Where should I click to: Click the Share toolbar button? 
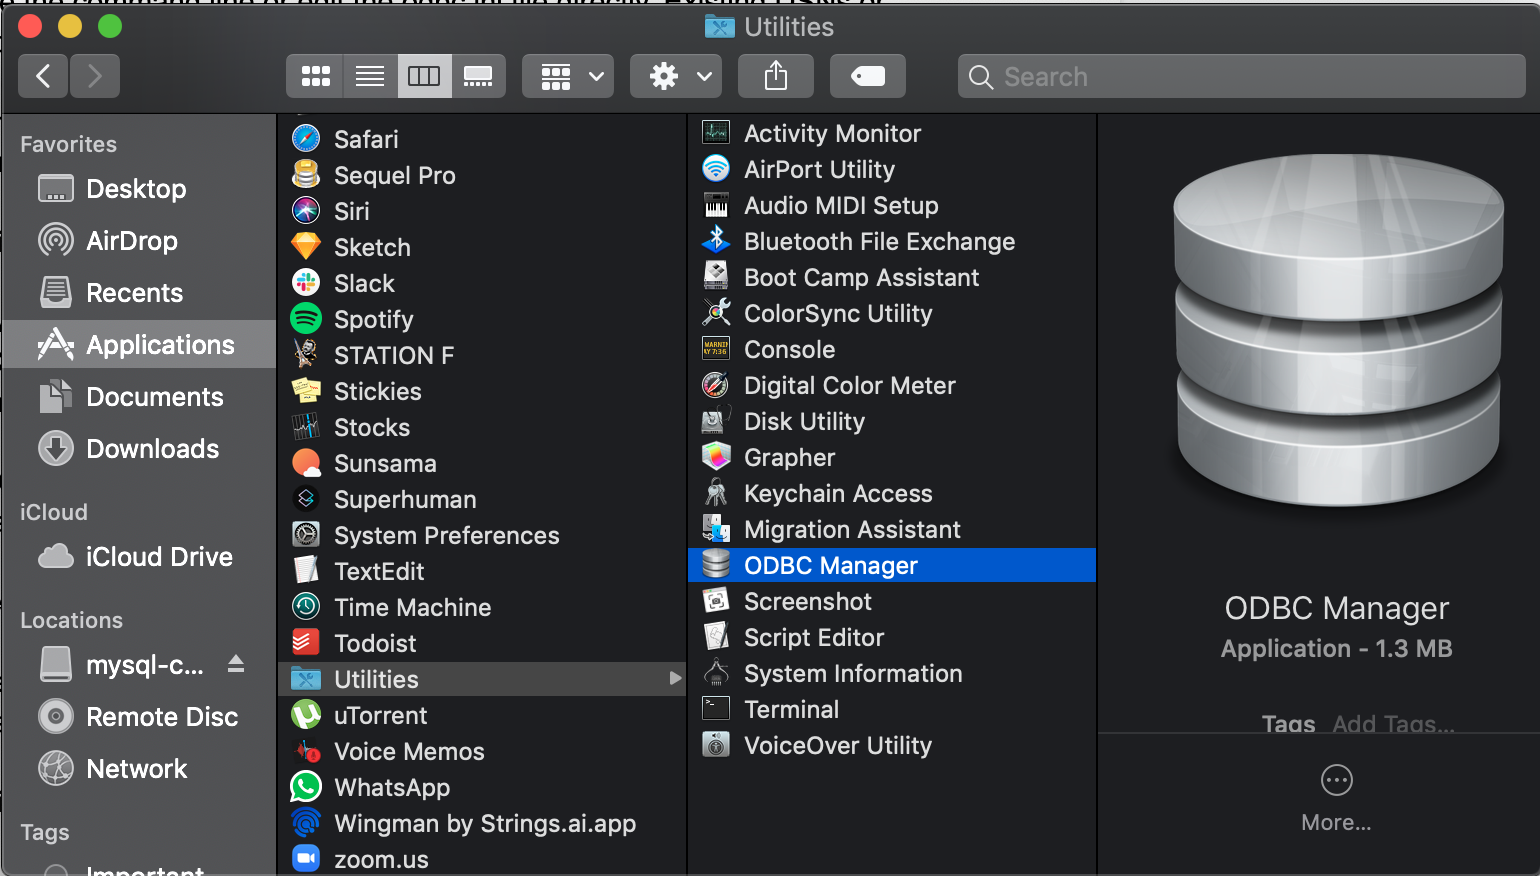click(x=776, y=76)
